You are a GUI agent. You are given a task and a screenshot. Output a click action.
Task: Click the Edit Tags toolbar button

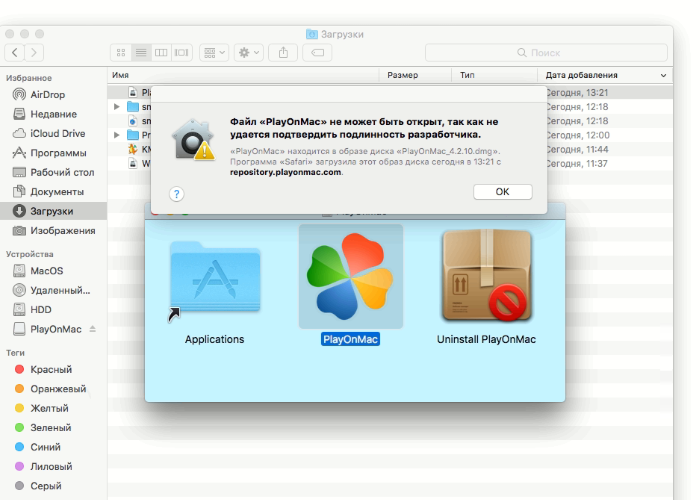pos(317,53)
